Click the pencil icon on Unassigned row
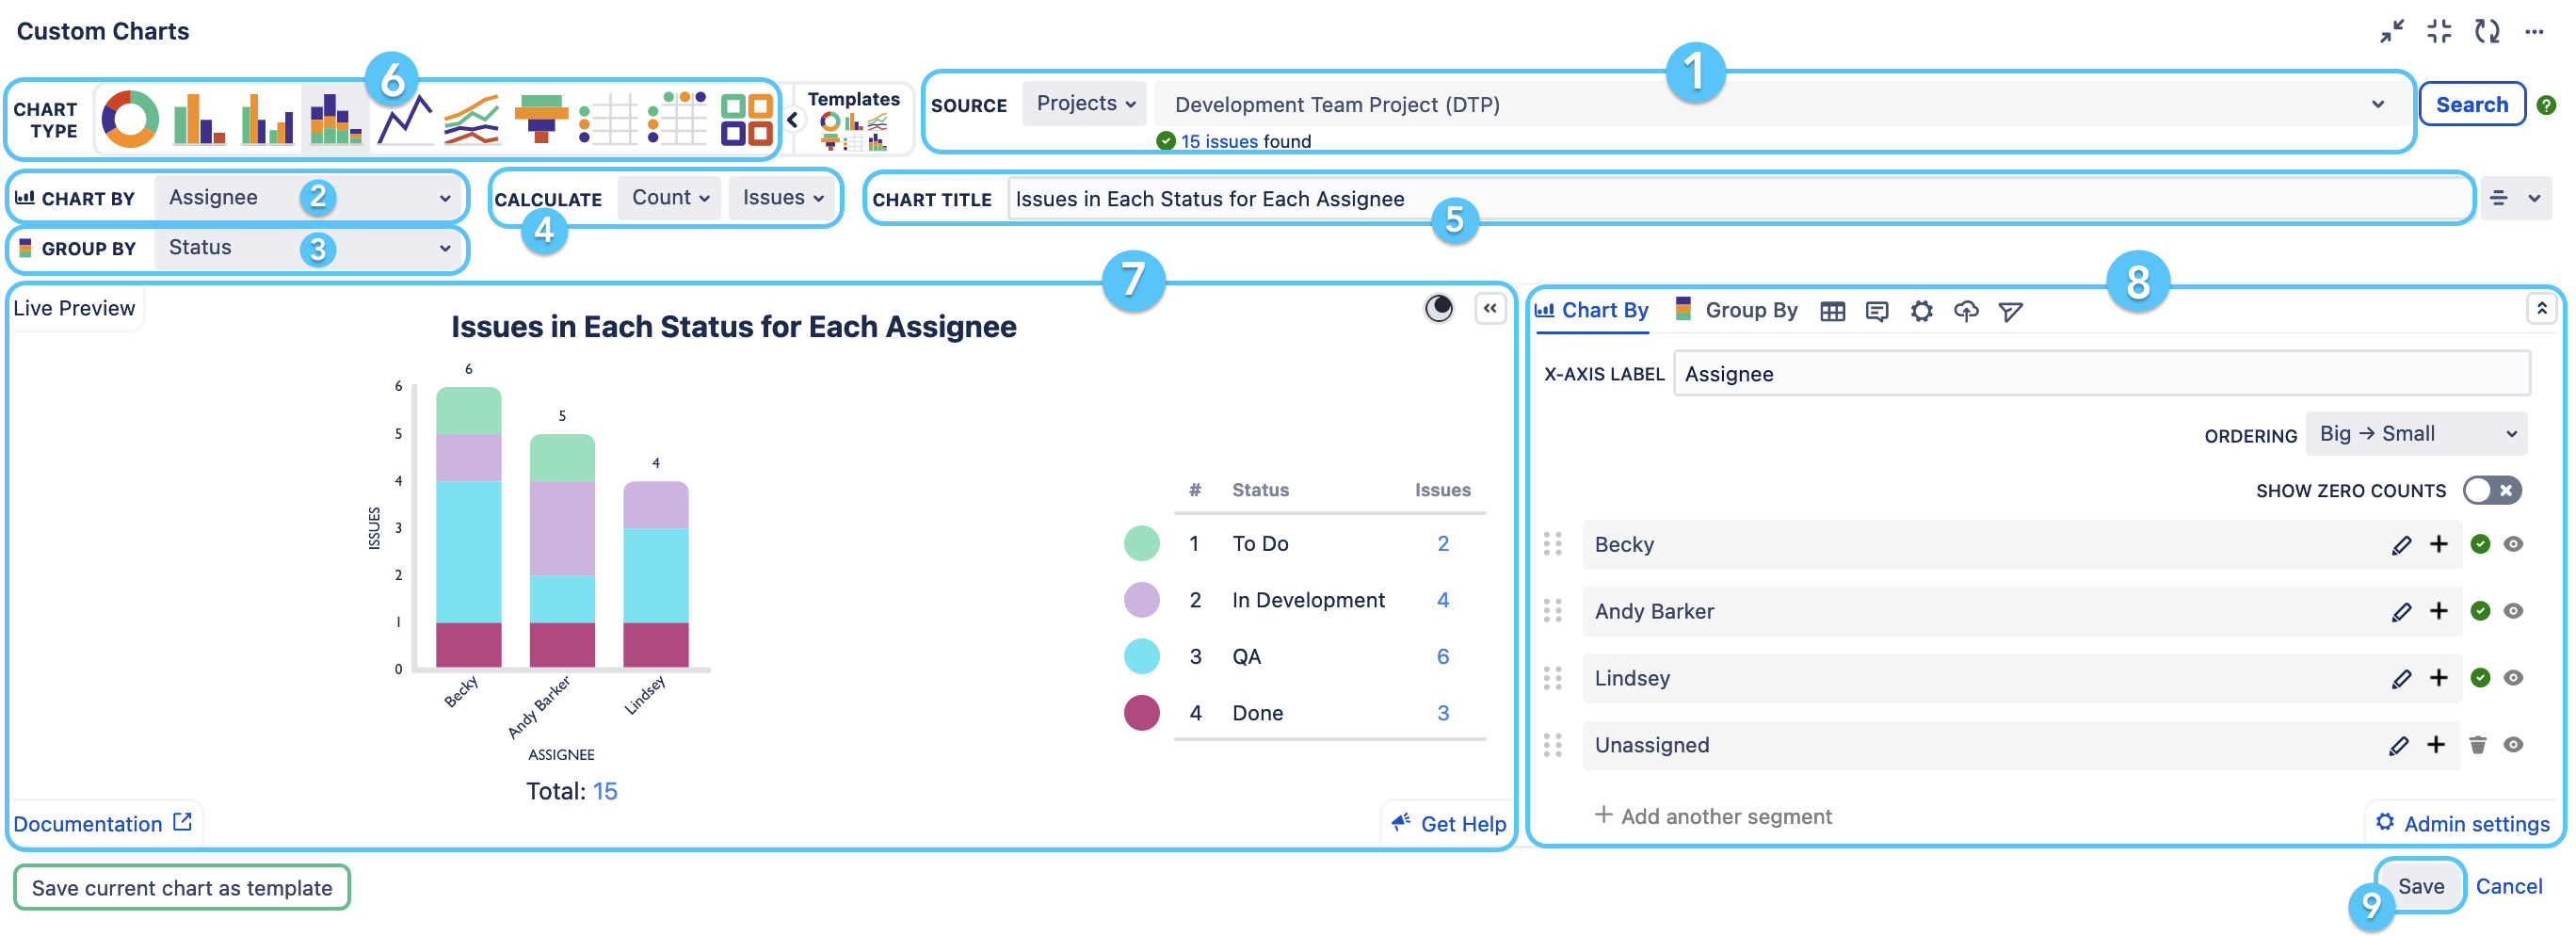The width and height of the screenshot is (2576, 936). click(2398, 746)
